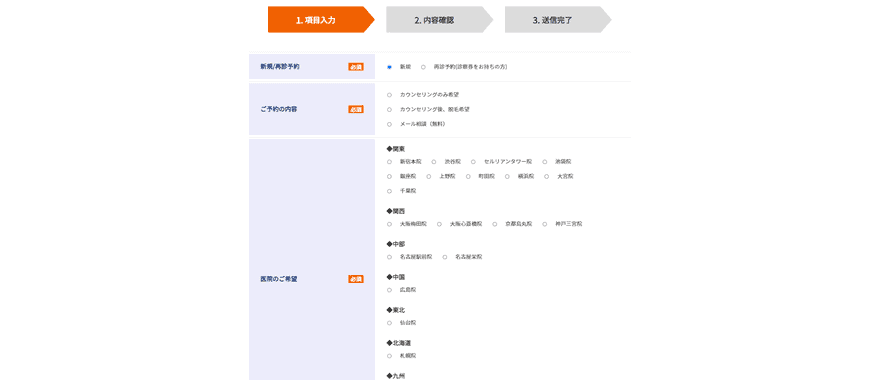Click the ご予約の内容 field label
The image size is (880, 380).
pyautogui.click(x=278, y=109)
